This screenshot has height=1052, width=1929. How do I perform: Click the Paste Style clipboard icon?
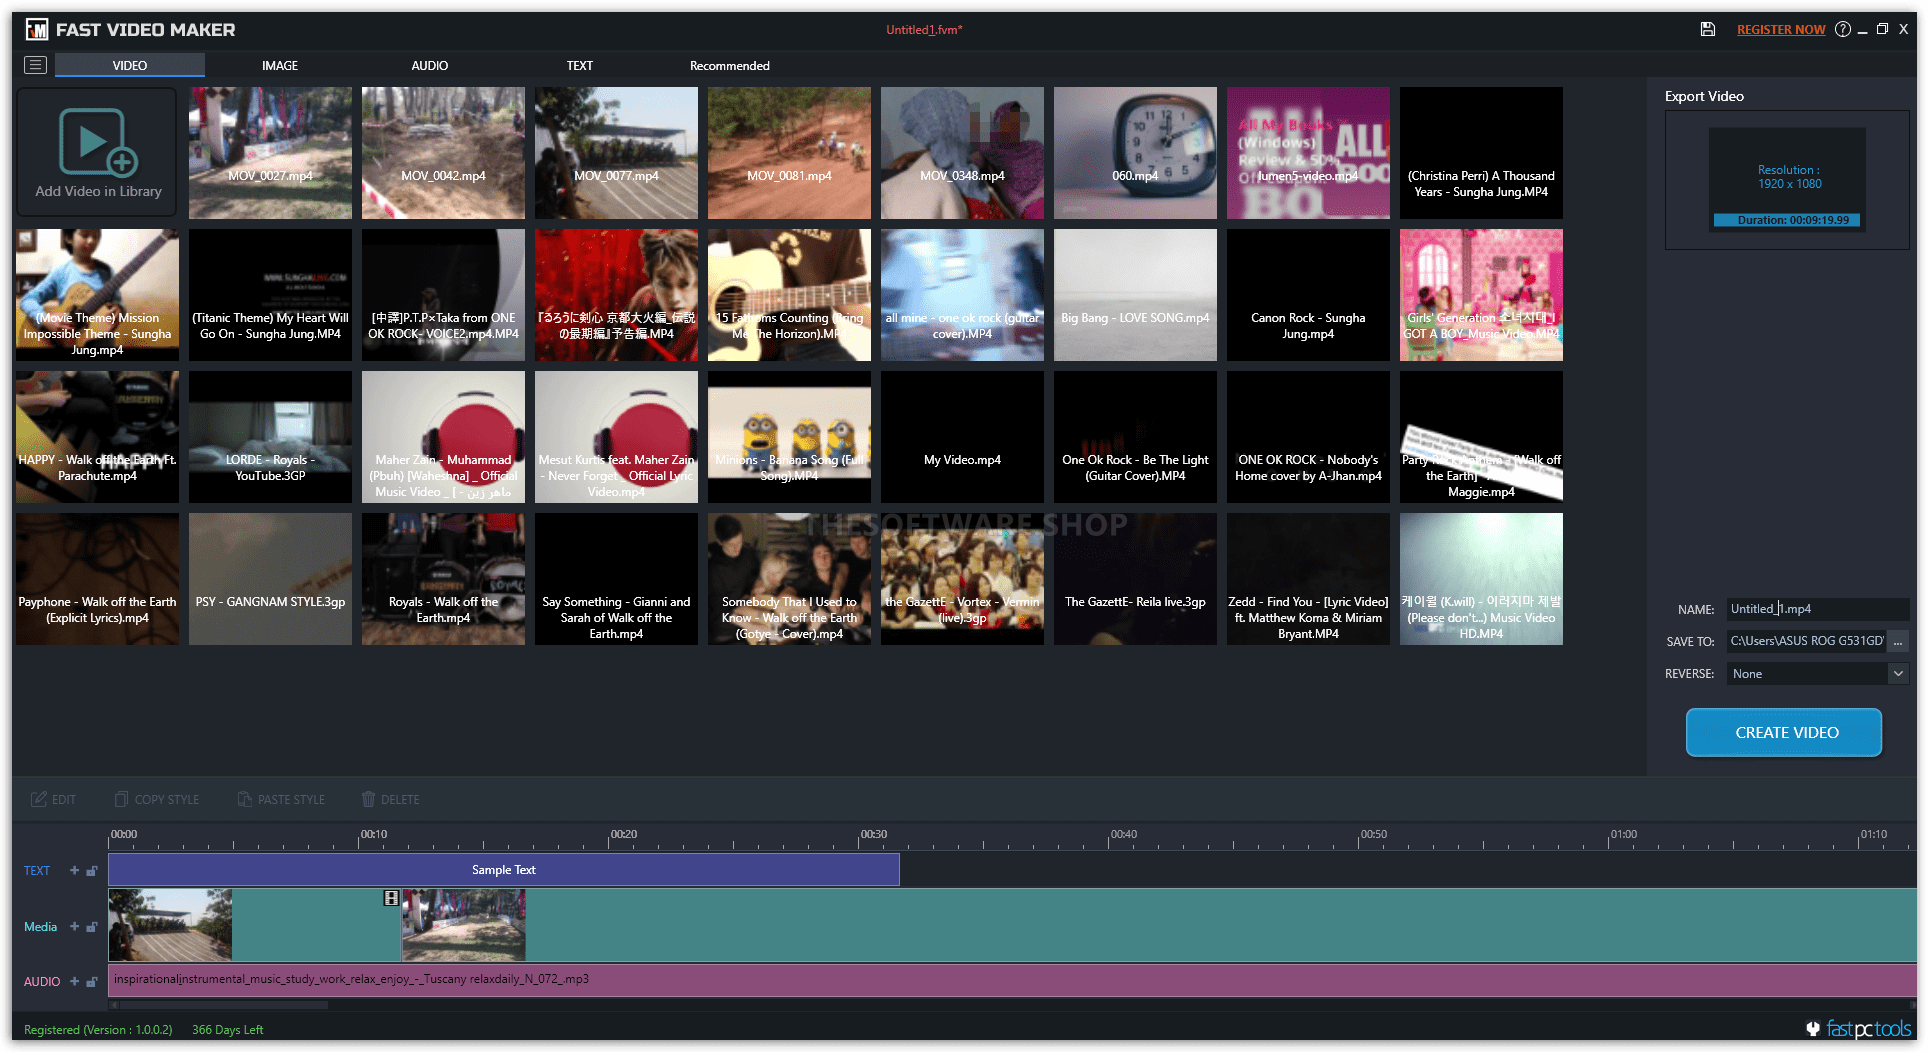tap(244, 799)
